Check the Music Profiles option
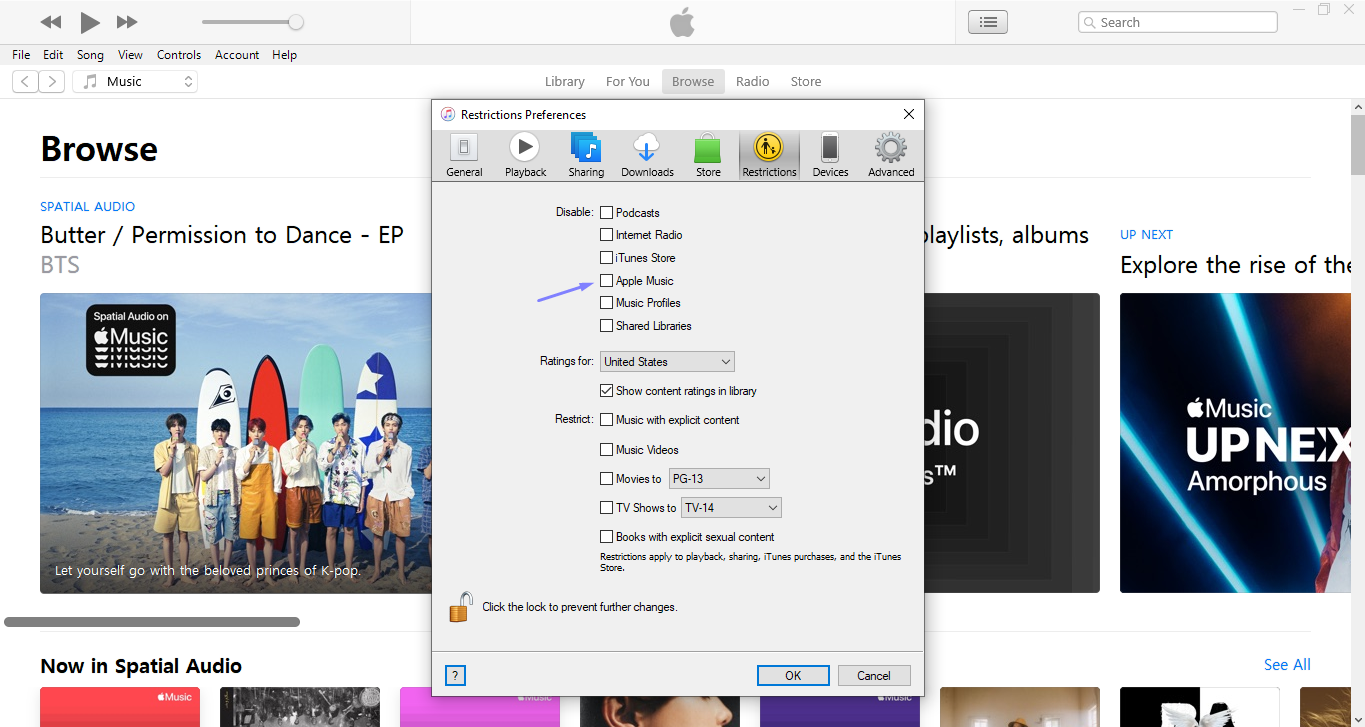Image resolution: width=1365 pixels, height=727 pixels. pyautogui.click(x=606, y=303)
